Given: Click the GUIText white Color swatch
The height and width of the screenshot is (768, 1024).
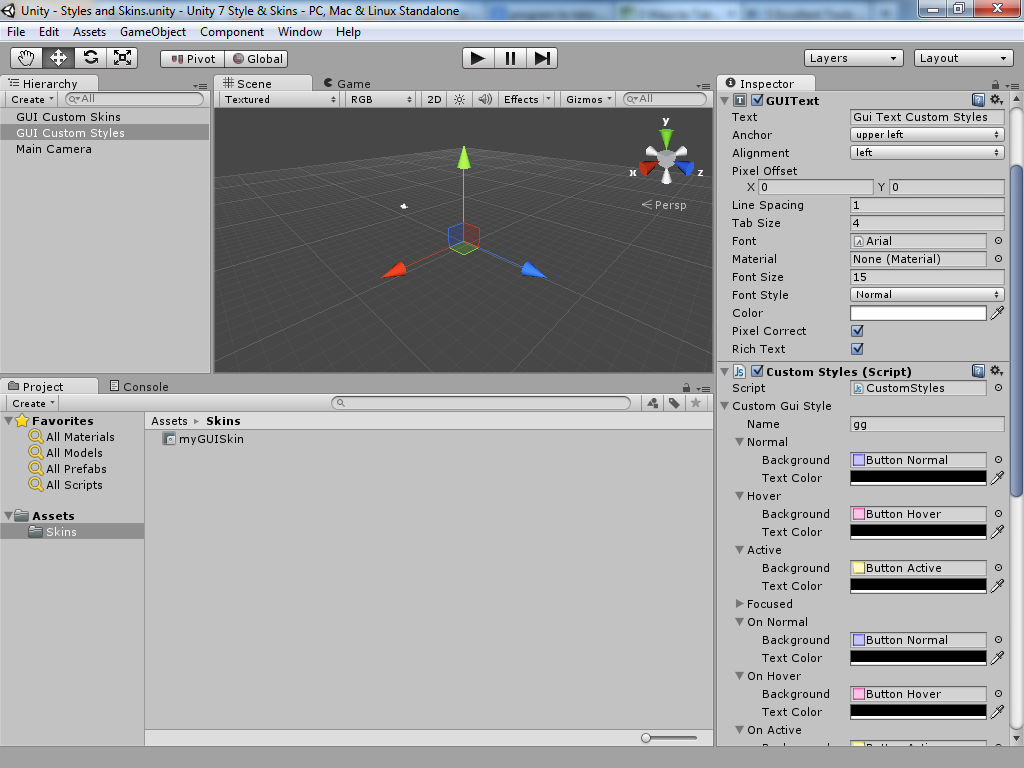Looking at the screenshot, I should [x=918, y=313].
